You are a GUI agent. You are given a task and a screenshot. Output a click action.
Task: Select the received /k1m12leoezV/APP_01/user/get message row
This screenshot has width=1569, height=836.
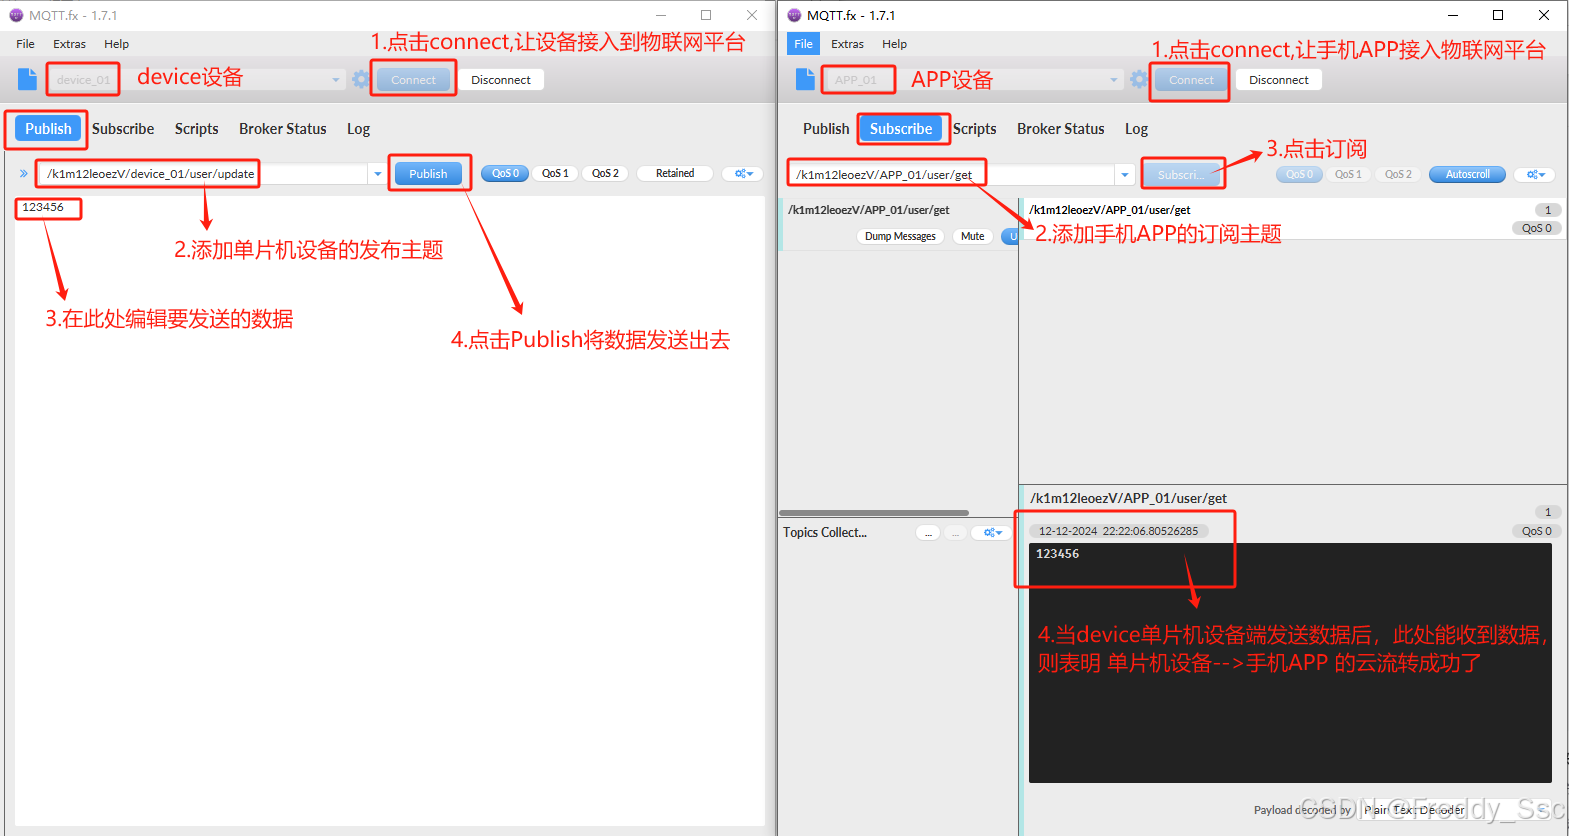(x=1292, y=218)
